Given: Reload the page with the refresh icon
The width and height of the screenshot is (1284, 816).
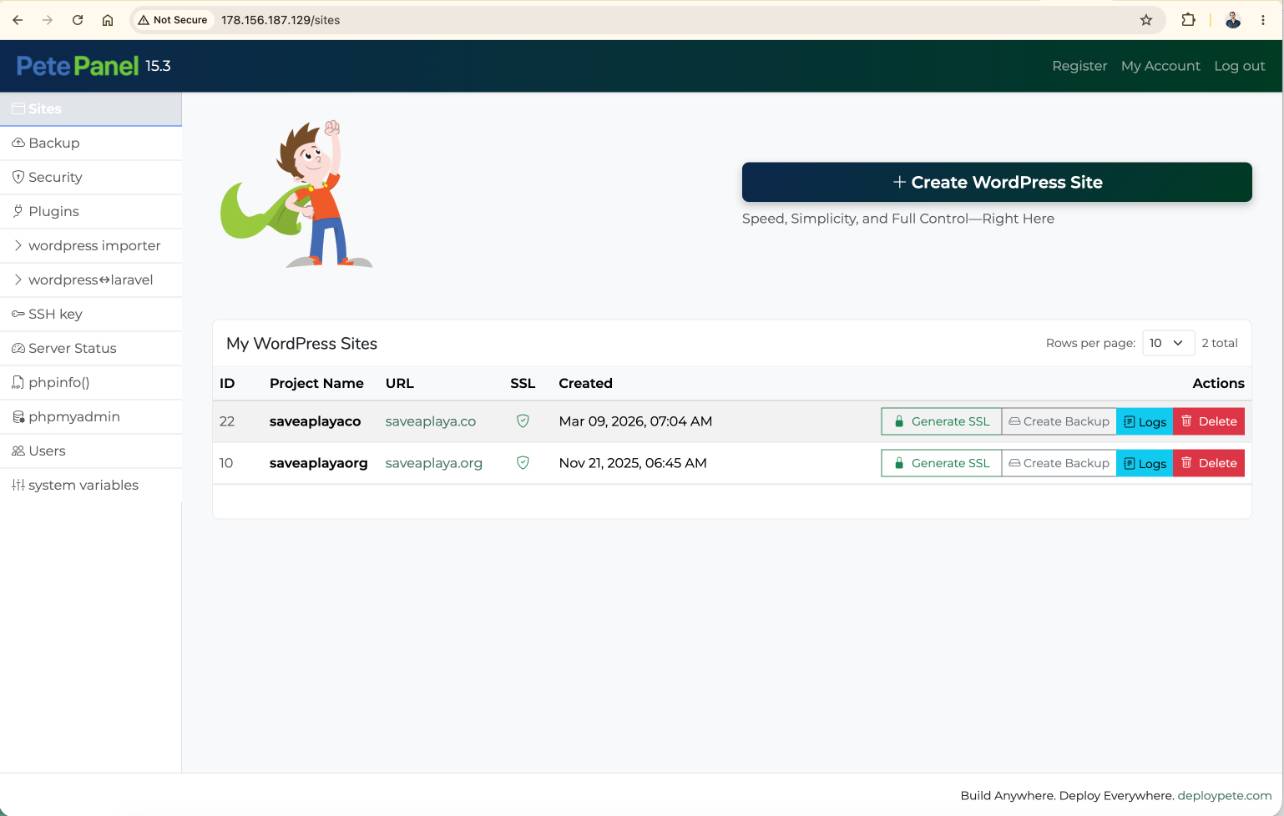Looking at the screenshot, I should coord(78,20).
